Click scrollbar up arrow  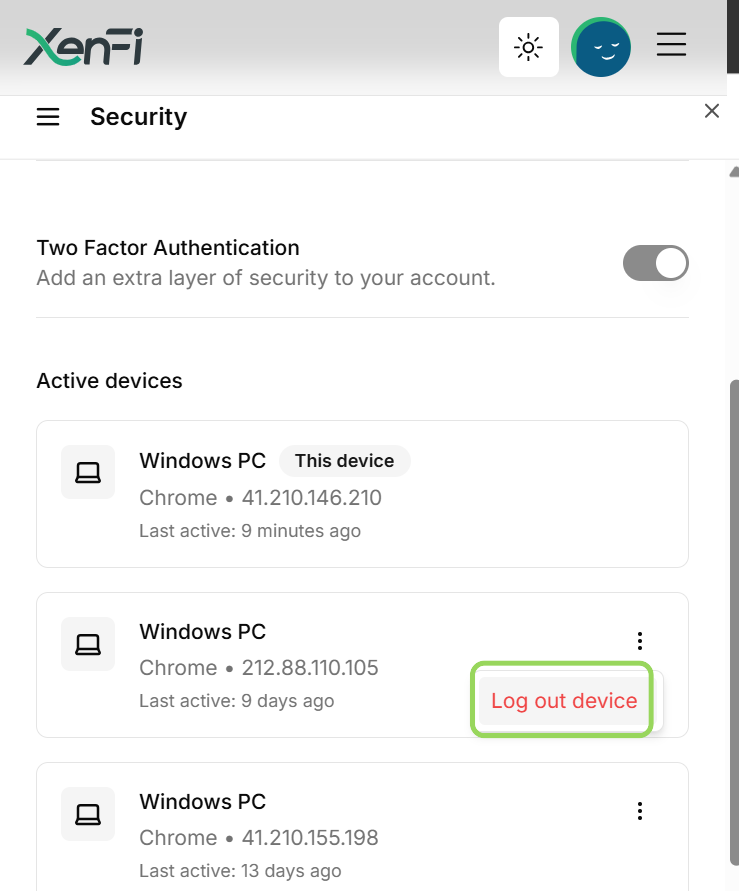[x=734, y=172]
